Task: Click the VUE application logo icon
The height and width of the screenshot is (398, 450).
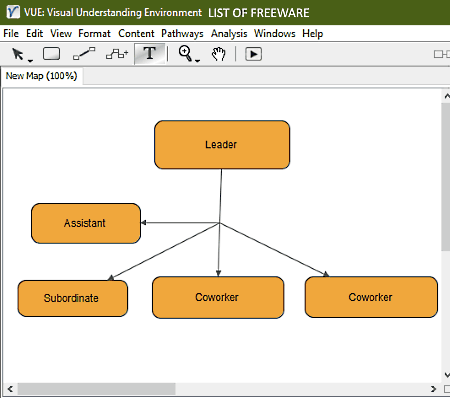Action: click(13, 12)
